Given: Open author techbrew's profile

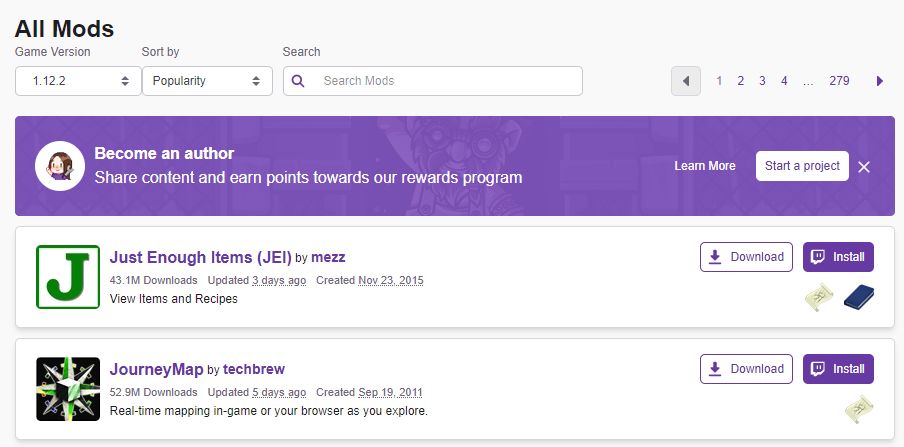Looking at the screenshot, I should (x=254, y=369).
